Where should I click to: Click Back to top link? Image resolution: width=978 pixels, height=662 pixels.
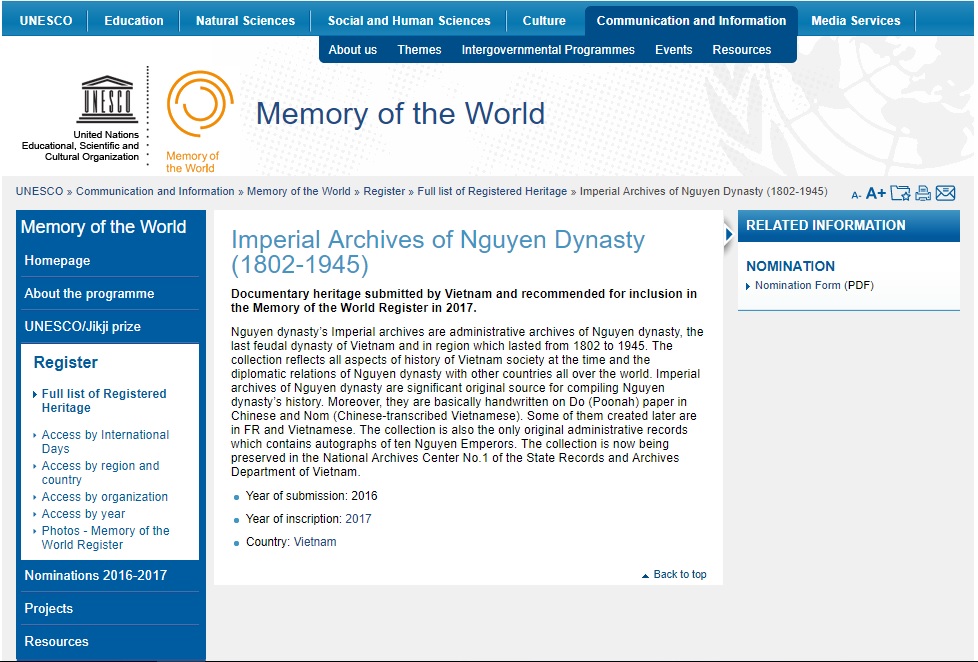coord(680,575)
